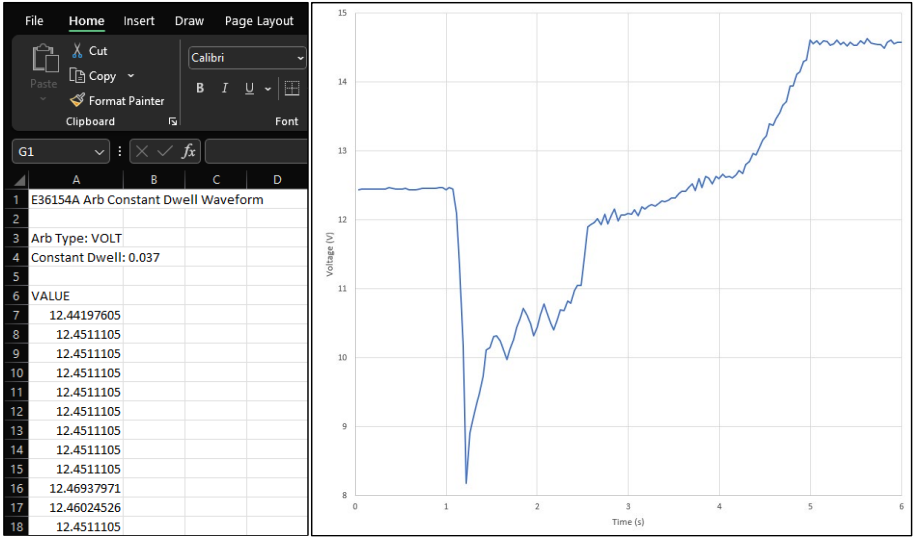Image resolution: width=913 pixels, height=537 pixels.
Task: Click the Time (s) axis title
Action: click(628, 522)
